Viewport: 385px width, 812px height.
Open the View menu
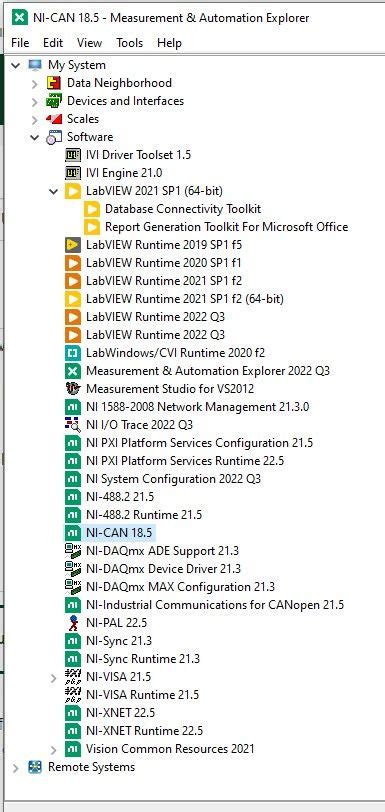point(89,42)
